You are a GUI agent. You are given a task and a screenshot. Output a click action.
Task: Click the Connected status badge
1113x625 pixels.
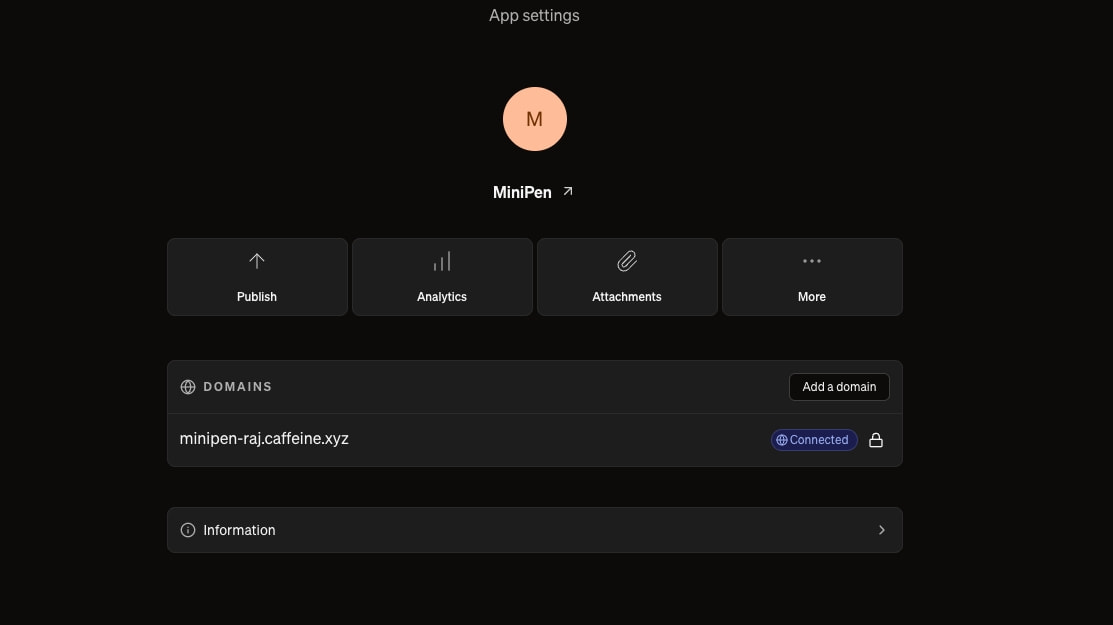(814, 440)
